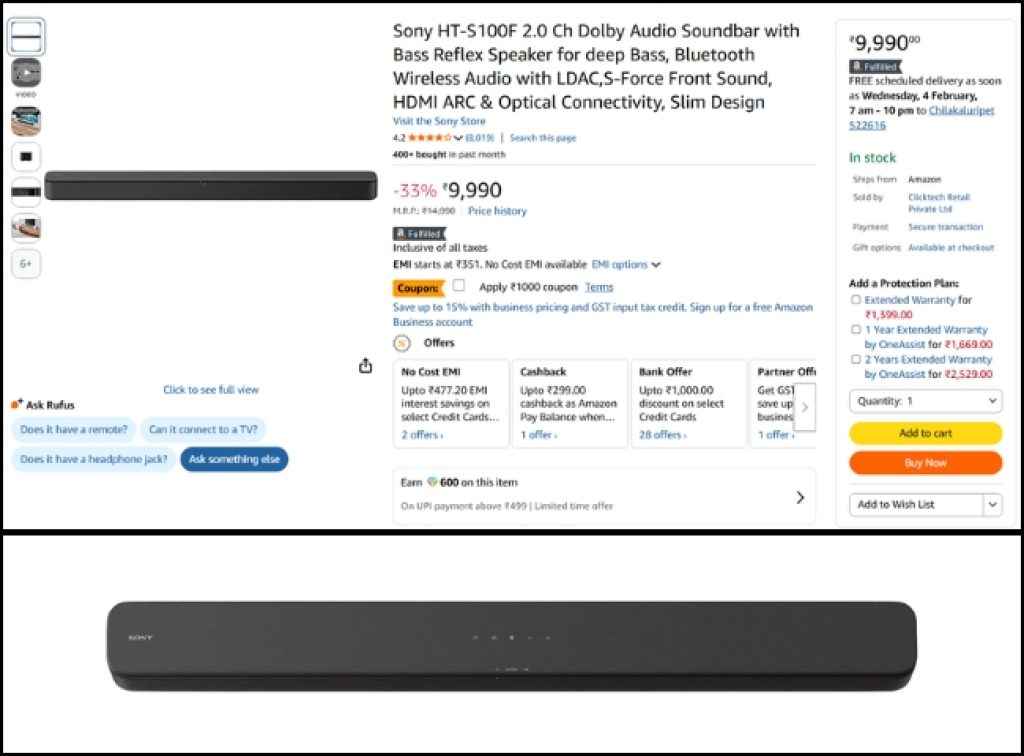The image size is (1024, 756).
Task: Click the Buy Now button
Action: [925, 462]
